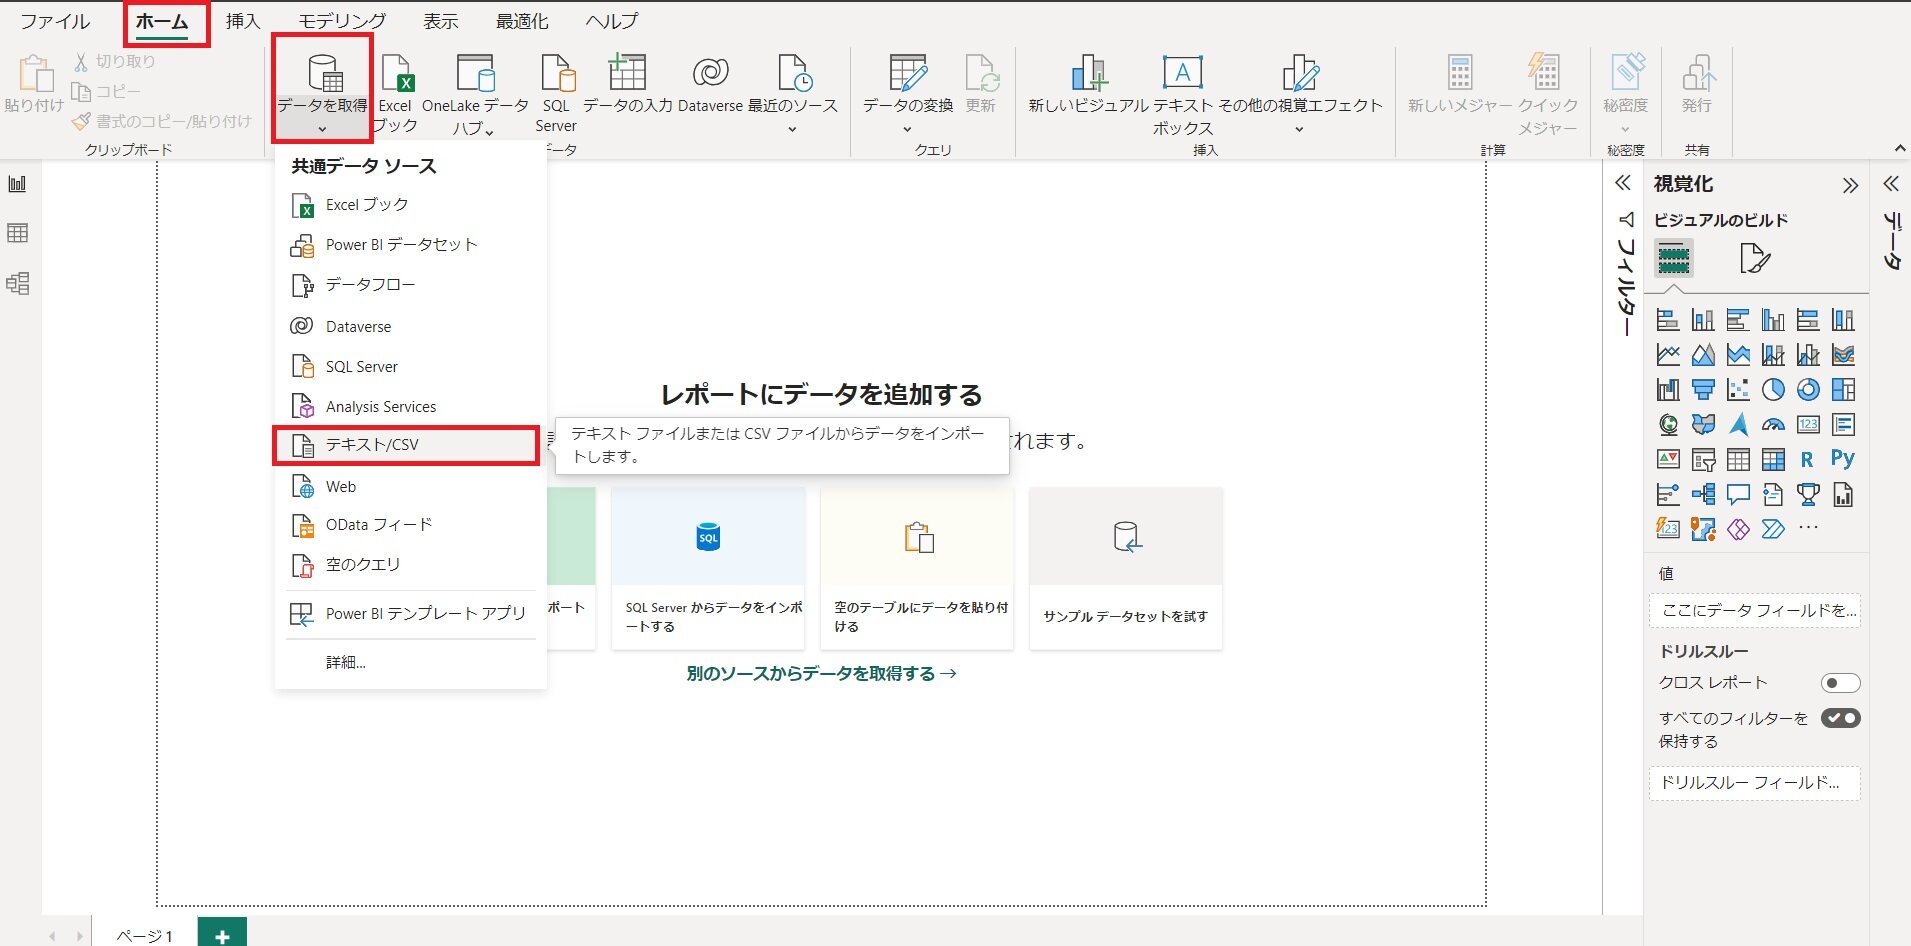
Task: Pick the trophy goals visual
Action: [x=1808, y=494]
